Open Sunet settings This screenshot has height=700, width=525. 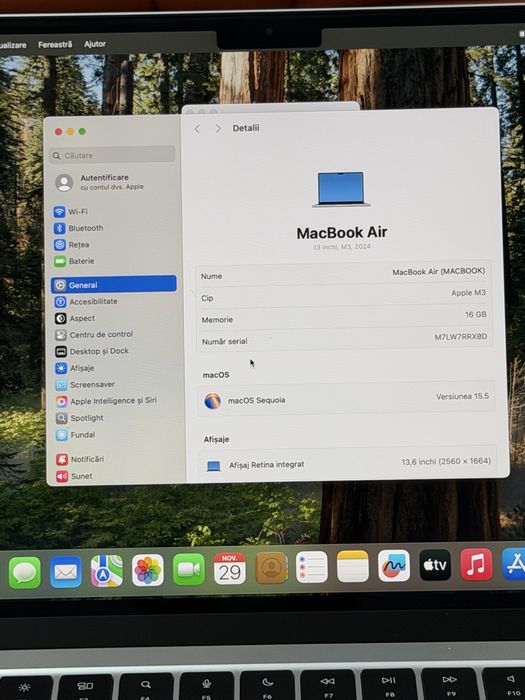[x=74, y=476]
